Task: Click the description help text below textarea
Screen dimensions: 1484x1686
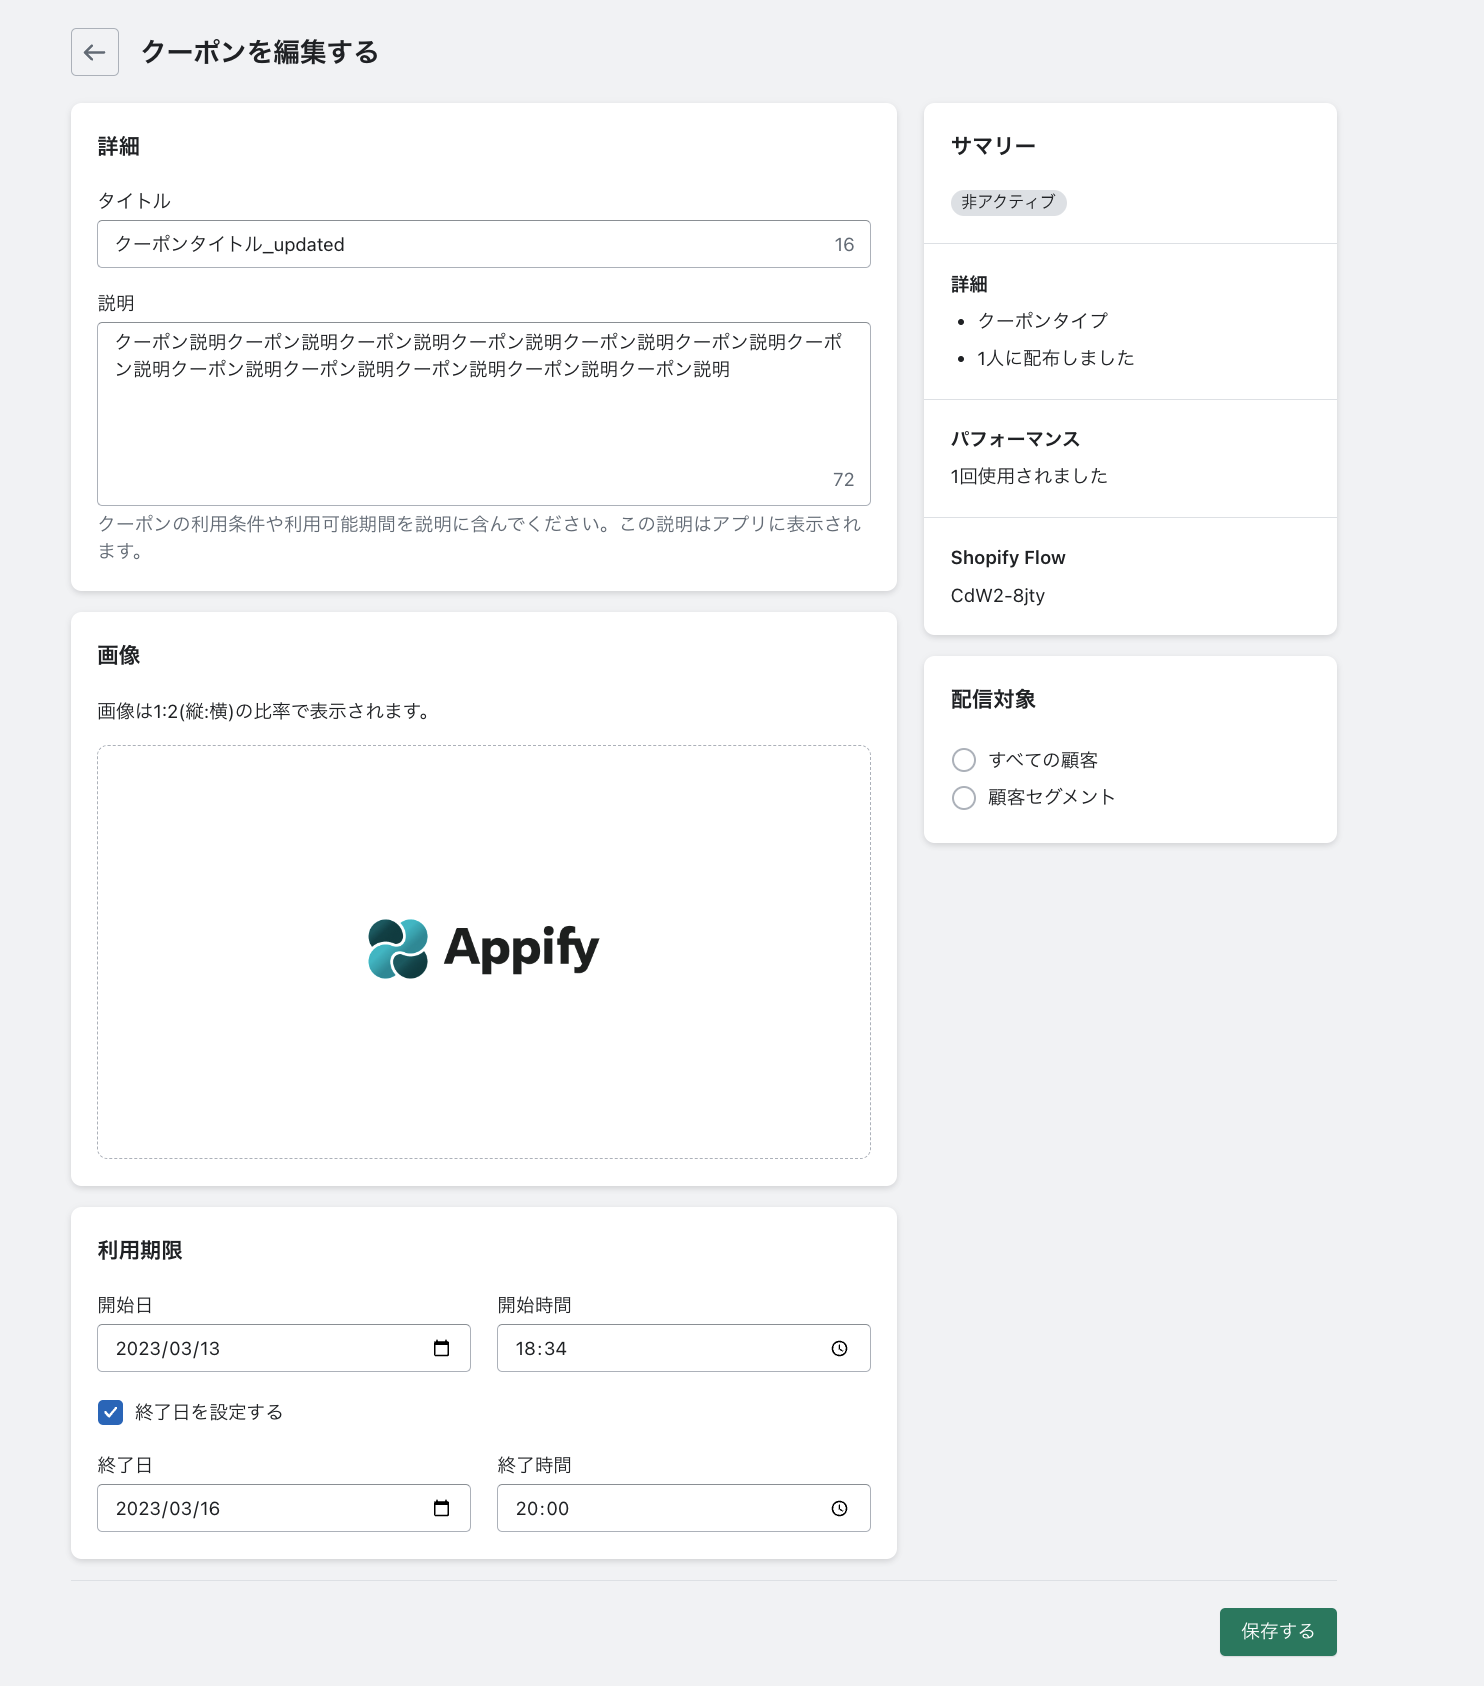Action: (479, 537)
